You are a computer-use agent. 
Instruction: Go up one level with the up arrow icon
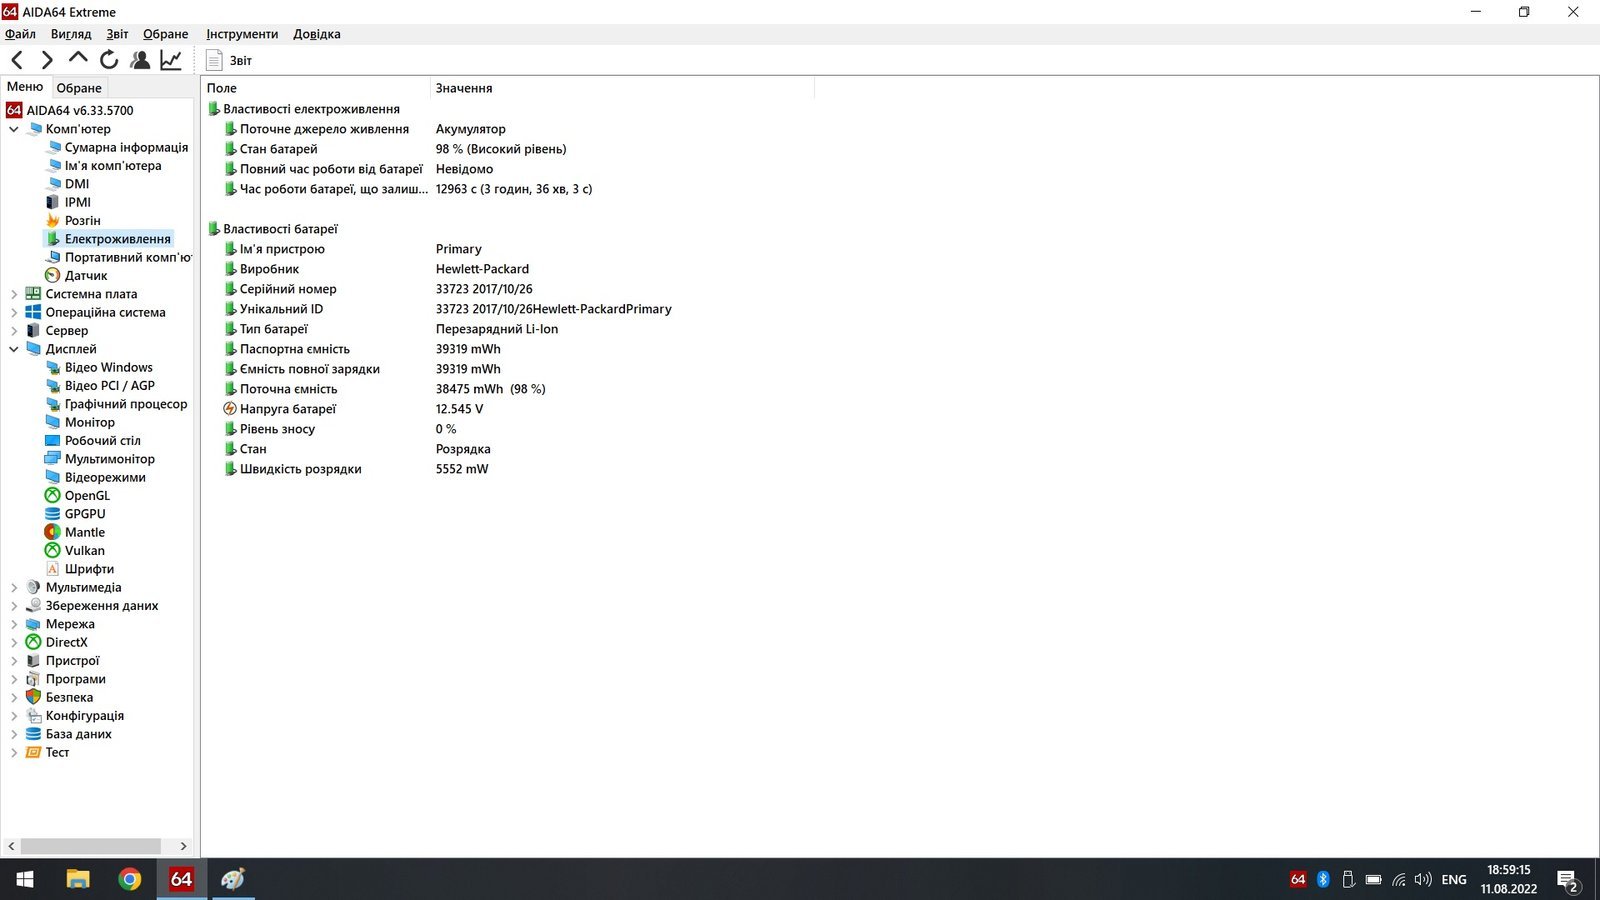point(78,59)
